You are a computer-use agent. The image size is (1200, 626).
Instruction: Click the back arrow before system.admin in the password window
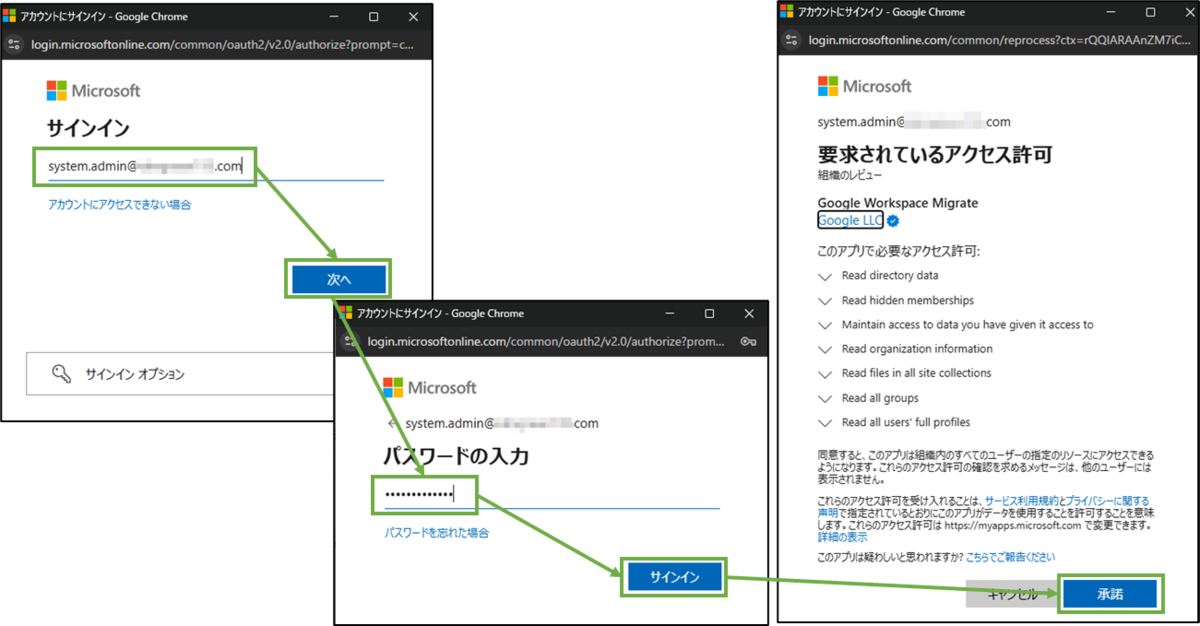pos(392,423)
